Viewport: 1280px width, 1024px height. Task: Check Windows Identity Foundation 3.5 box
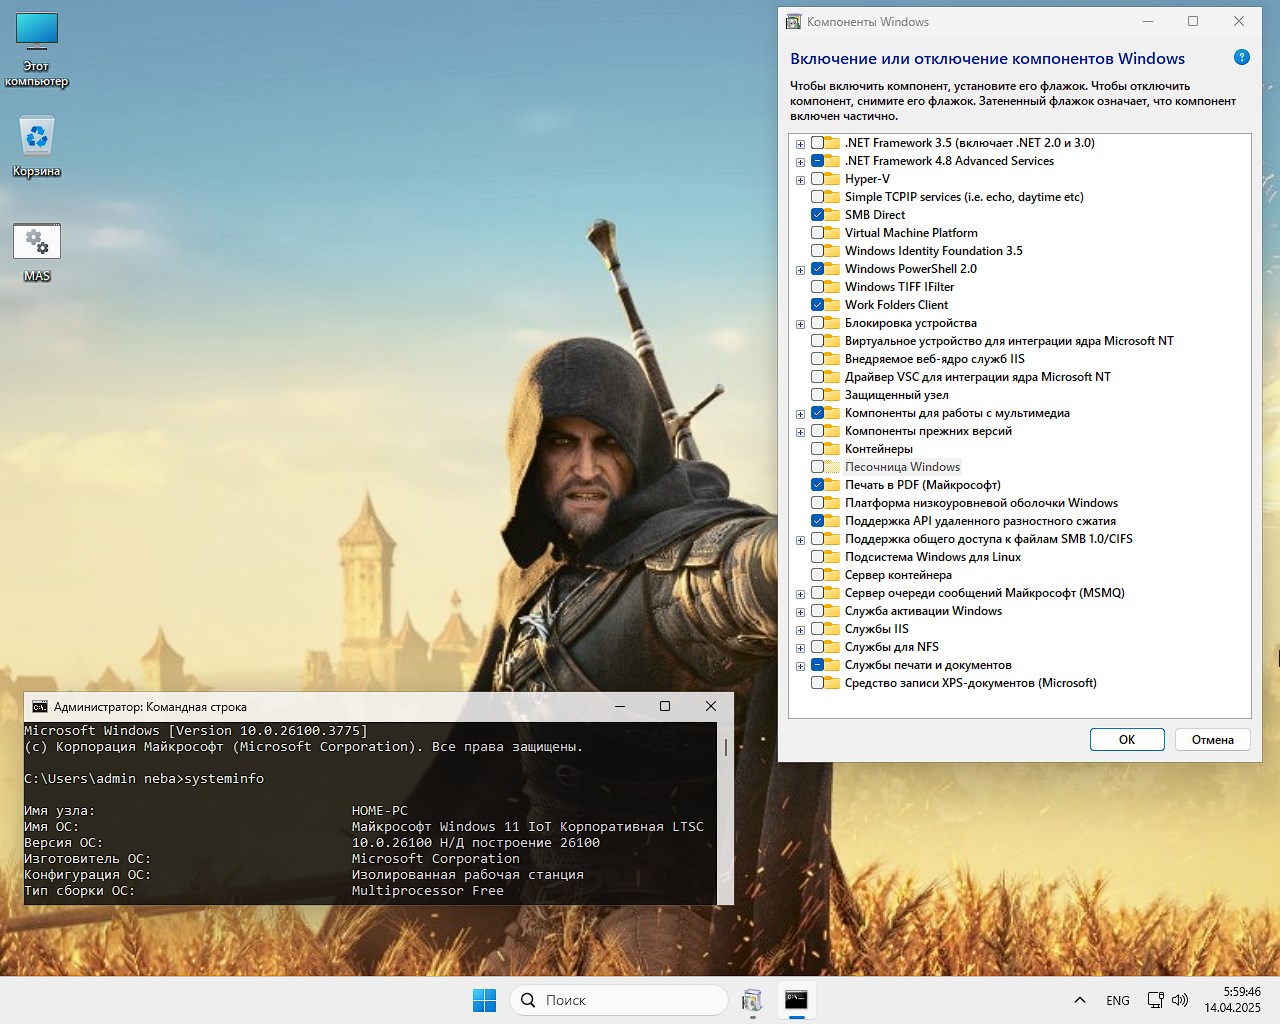pyautogui.click(x=817, y=251)
